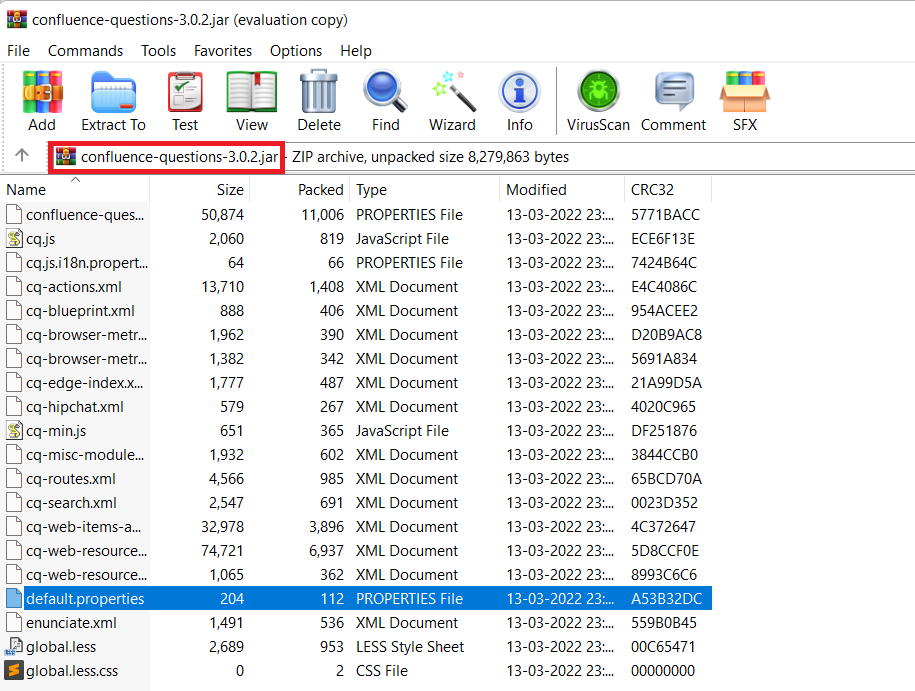Click the global.less style sheet icon
The image size is (915, 691).
click(x=14, y=646)
